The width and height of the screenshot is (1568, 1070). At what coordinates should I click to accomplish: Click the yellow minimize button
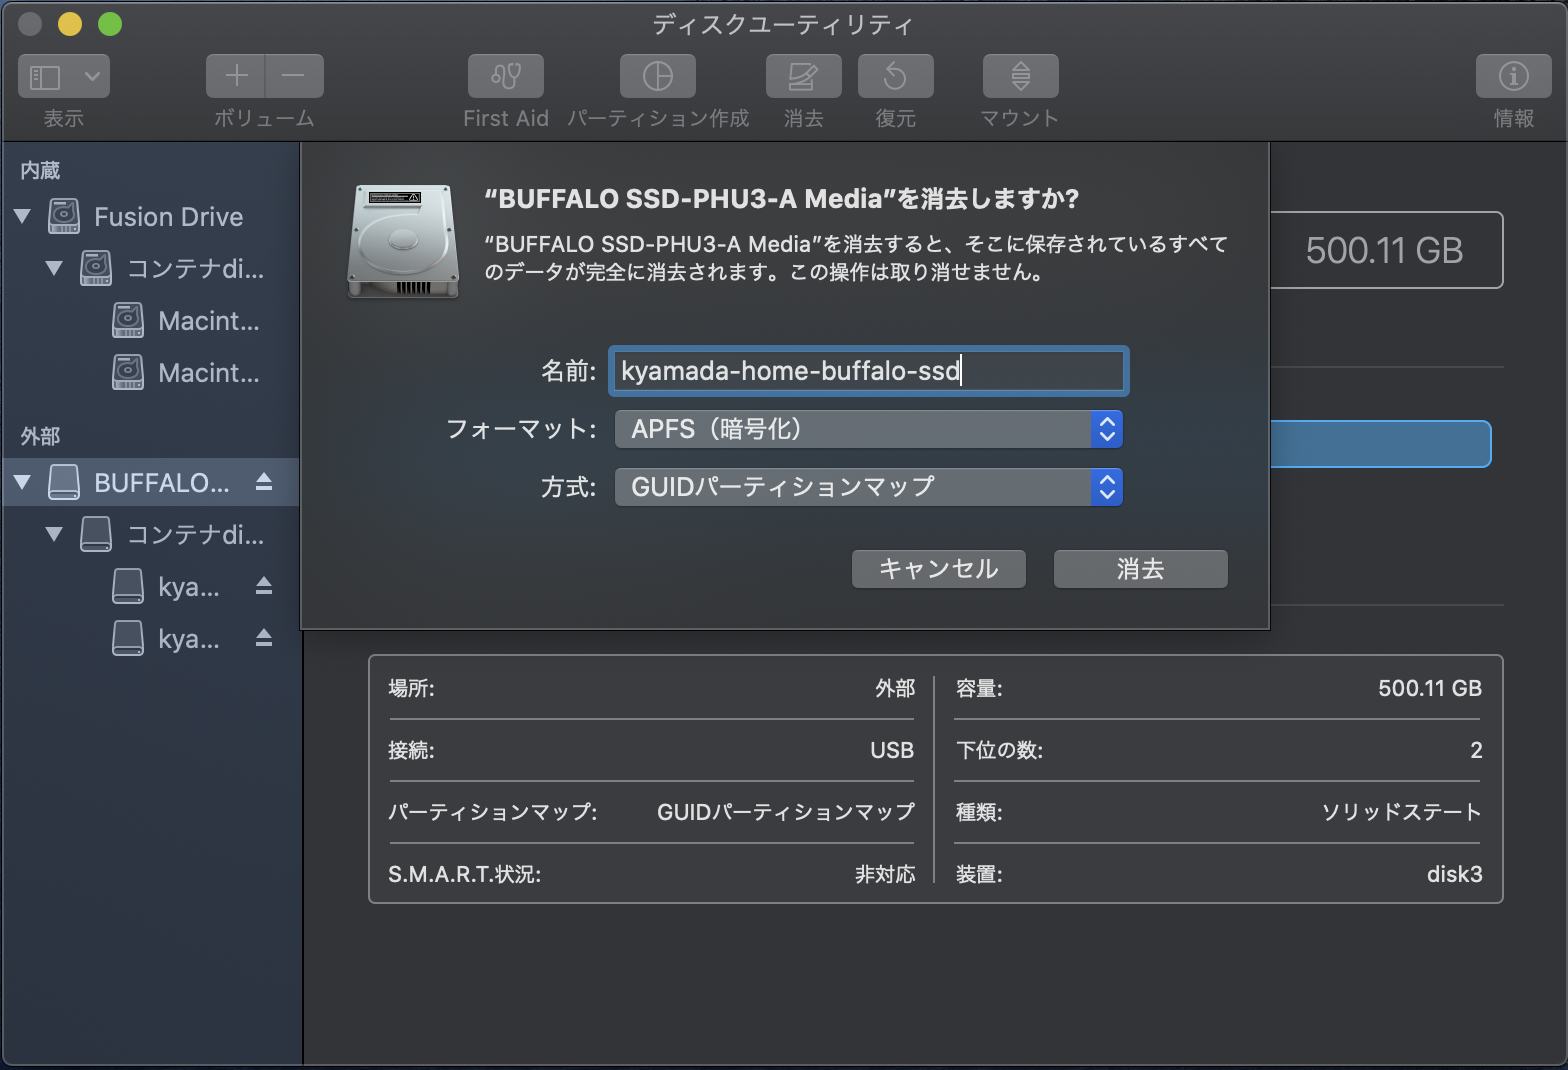pos(70,24)
